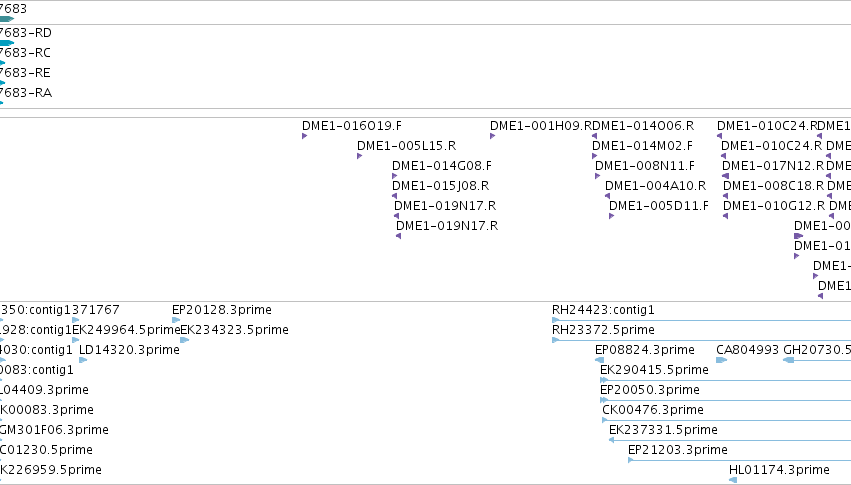Click the DME1-017N12.R feature label
851x485 pixels.
point(773,166)
